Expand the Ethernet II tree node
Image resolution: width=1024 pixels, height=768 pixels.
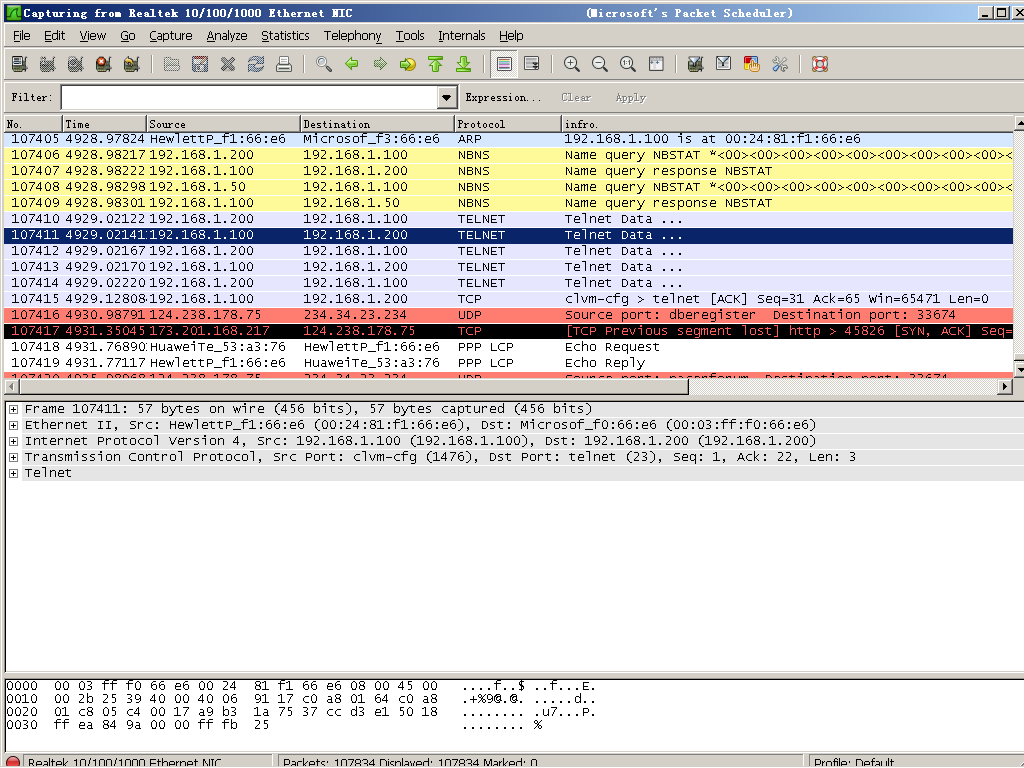point(13,425)
